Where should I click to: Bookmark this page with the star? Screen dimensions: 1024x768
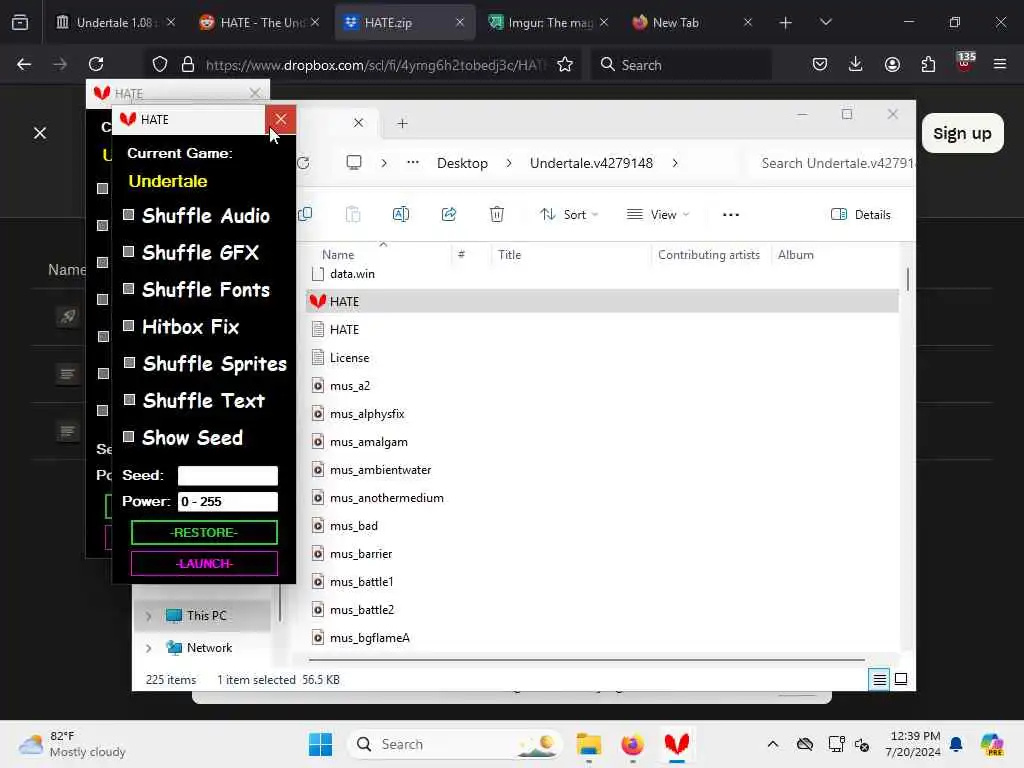pos(566,64)
